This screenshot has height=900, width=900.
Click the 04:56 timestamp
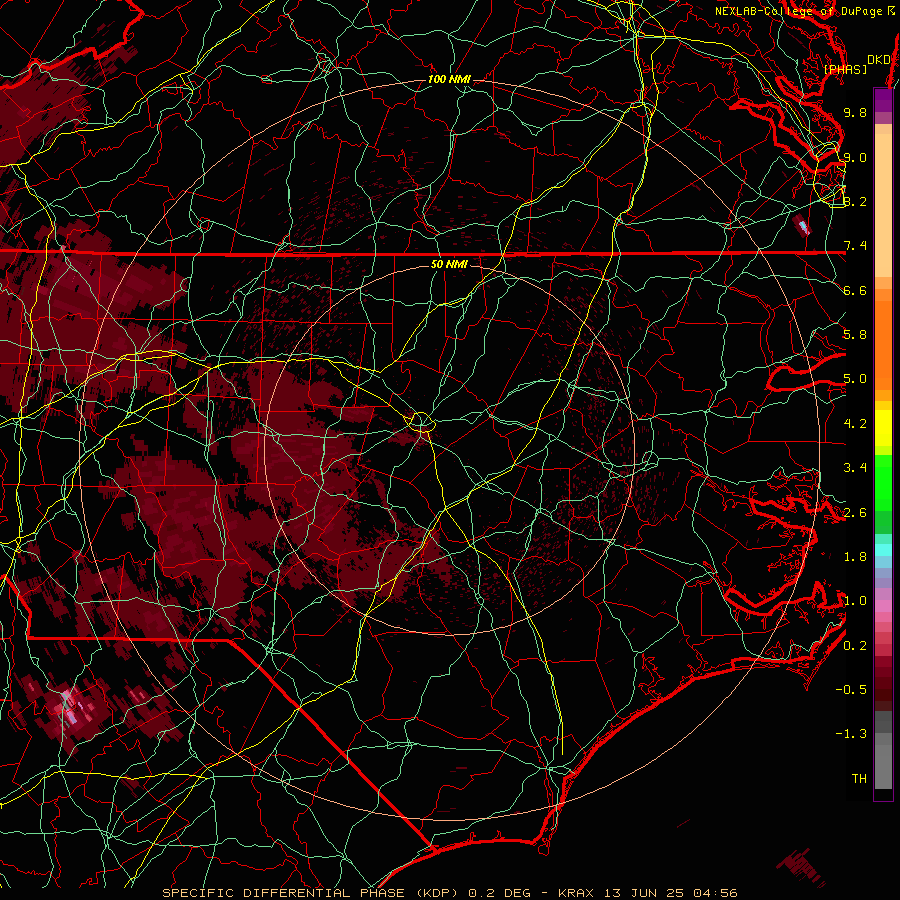715,893
